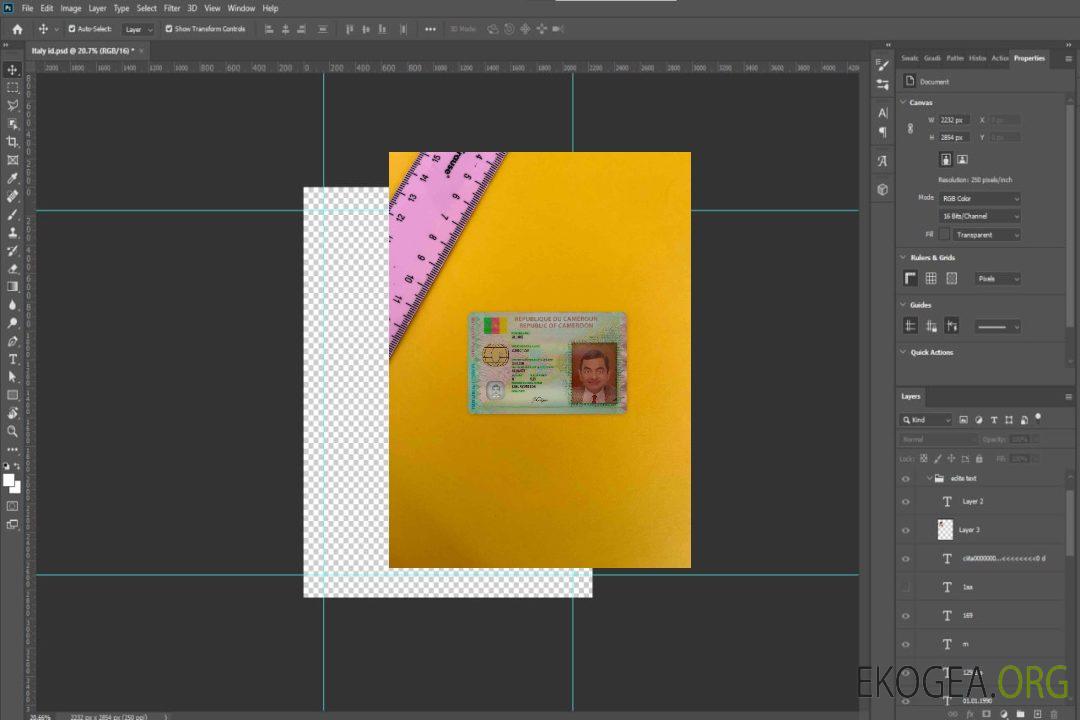Select the Path Selection tool
This screenshot has height=720, width=1080.
pos(12,377)
